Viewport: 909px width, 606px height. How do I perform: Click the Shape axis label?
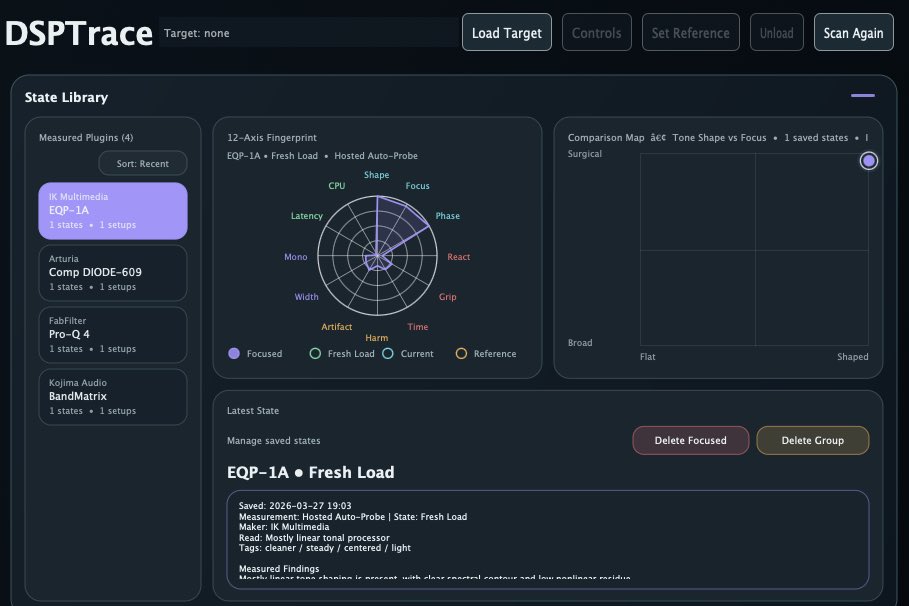click(x=377, y=175)
